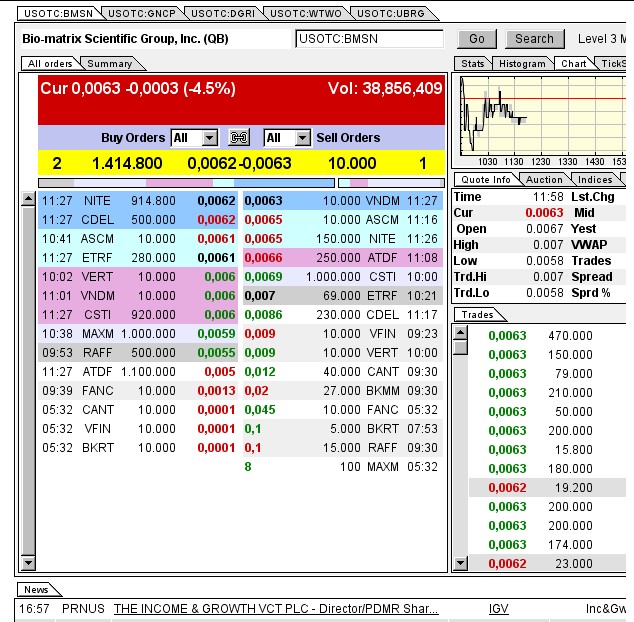Click order book scrollbar down arrow
The width and height of the screenshot is (634, 622).
coord(28,563)
